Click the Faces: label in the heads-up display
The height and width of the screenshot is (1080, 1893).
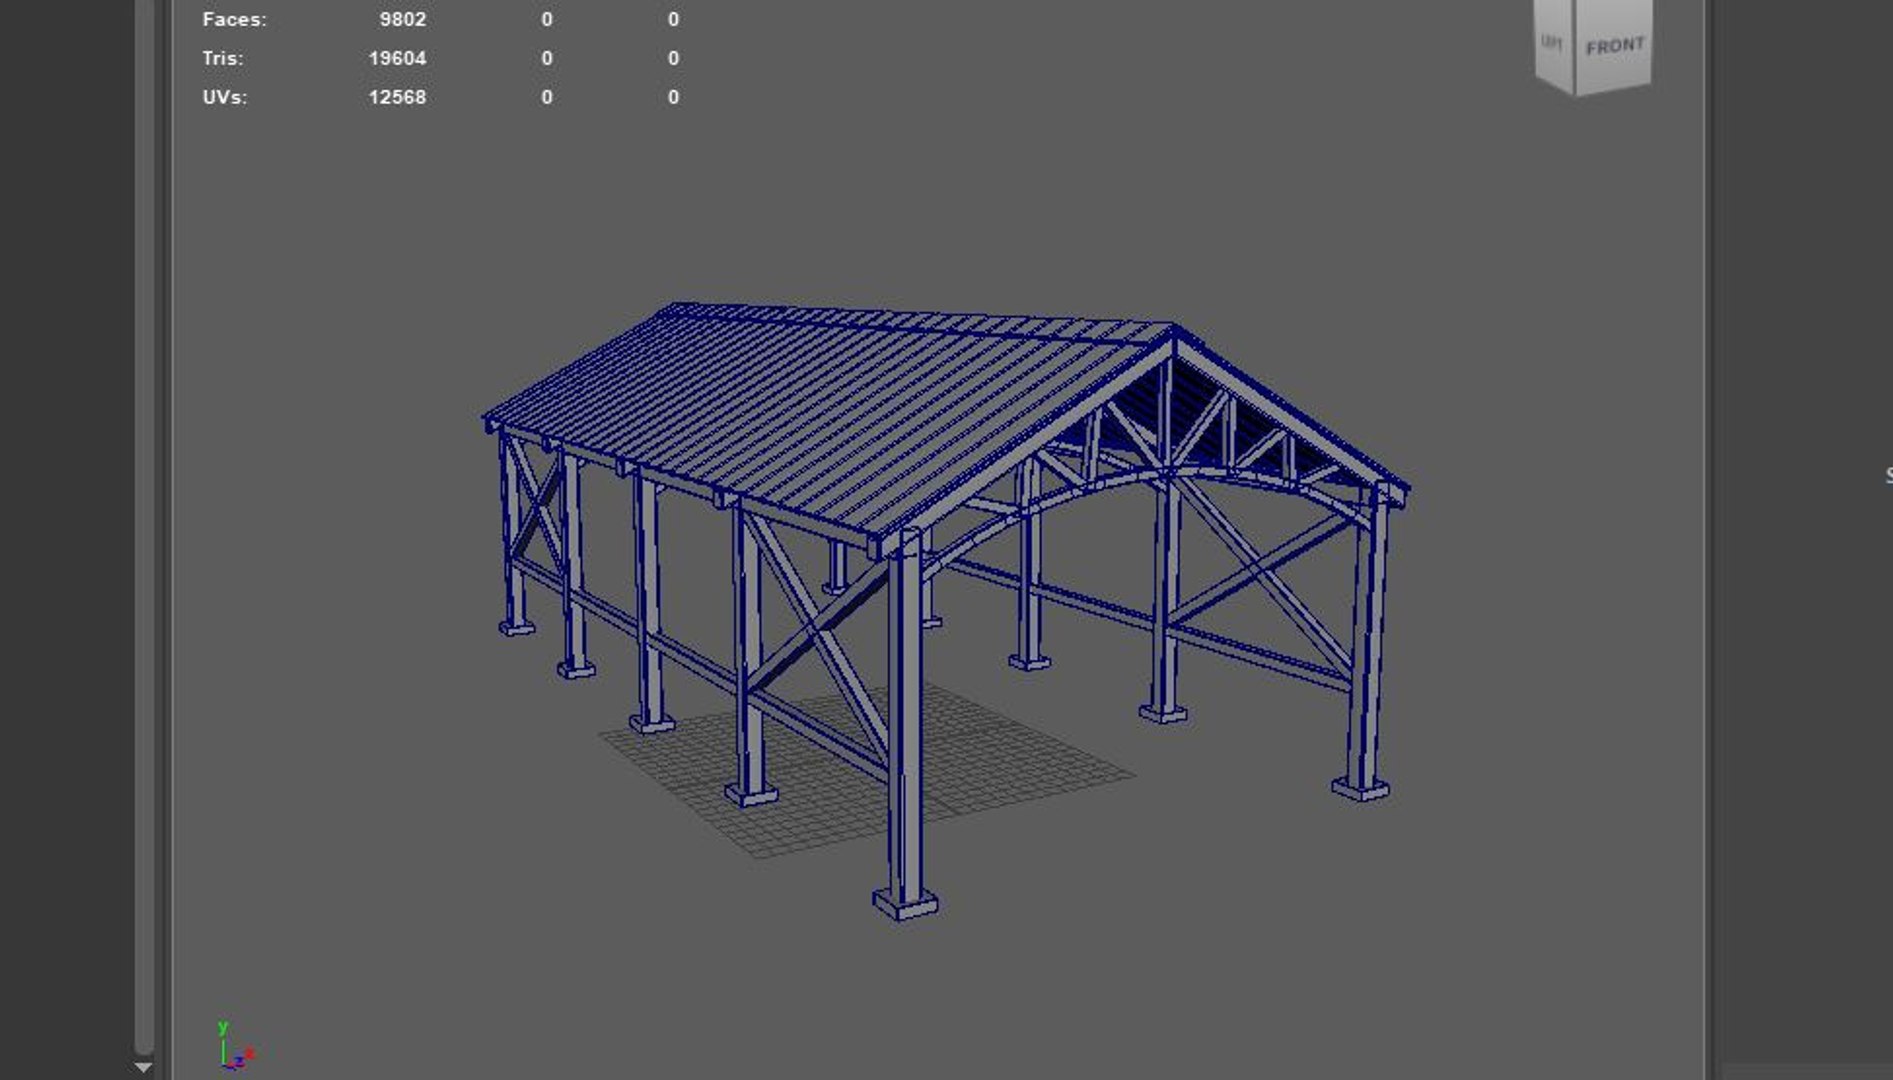[234, 19]
